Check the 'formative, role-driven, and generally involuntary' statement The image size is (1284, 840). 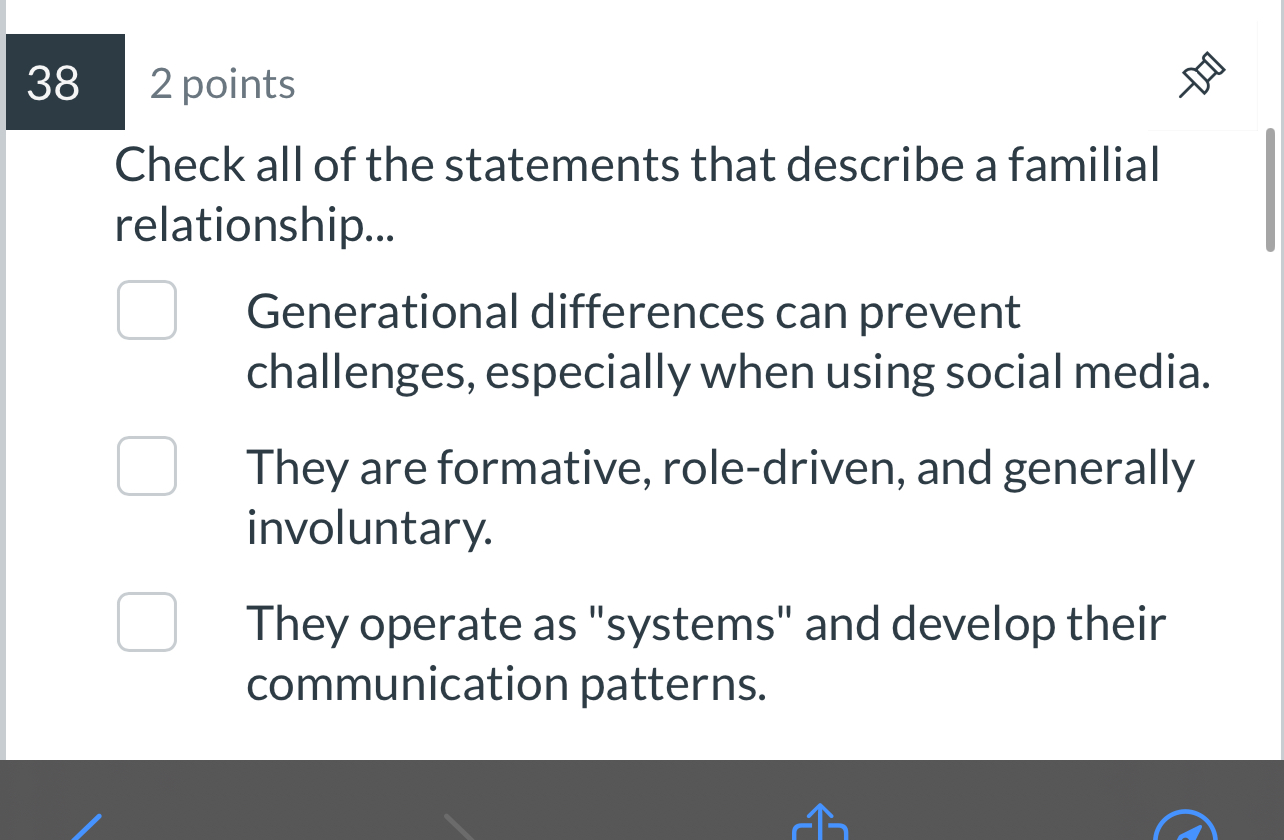(146, 466)
